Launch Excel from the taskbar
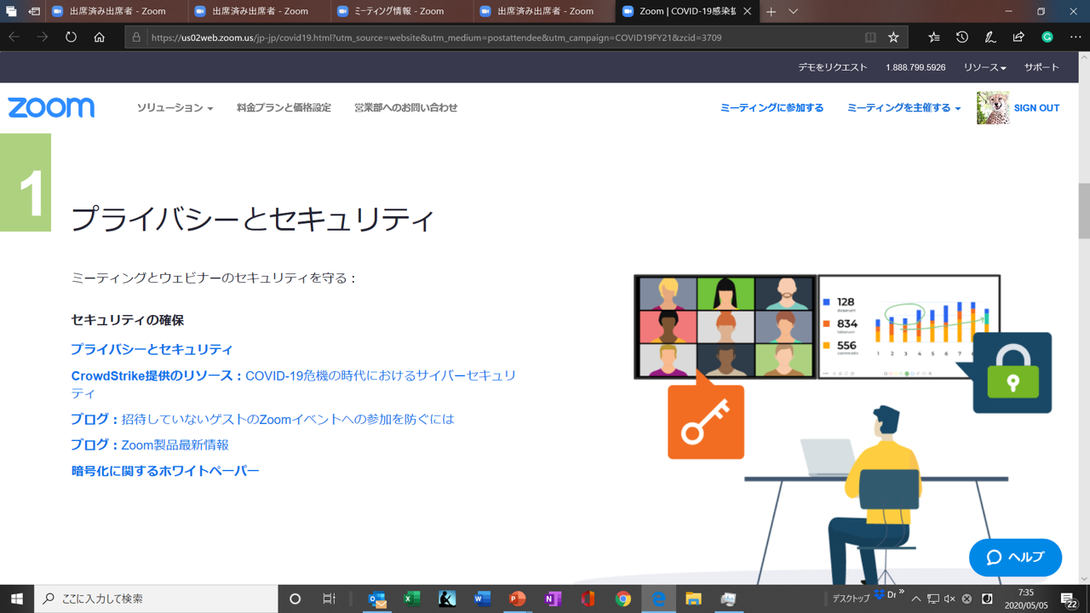This screenshot has width=1090, height=613. [x=412, y=598]
